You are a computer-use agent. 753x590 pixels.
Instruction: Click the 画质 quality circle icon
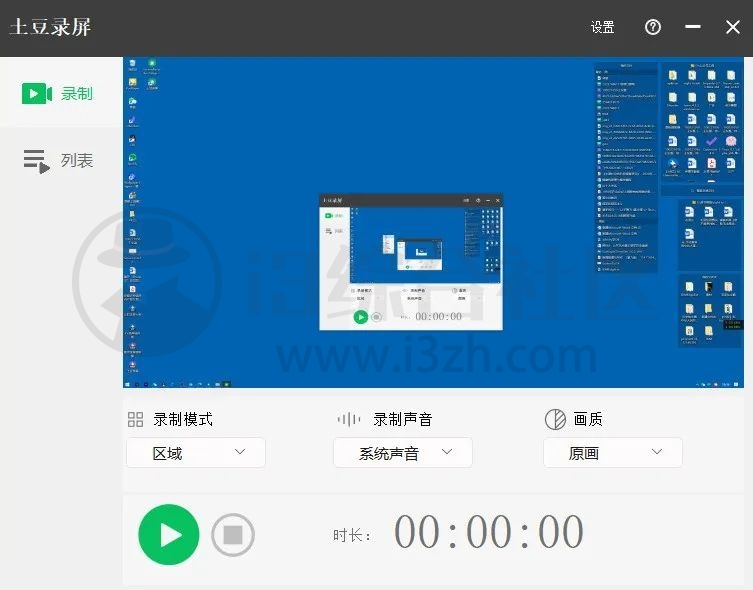[555, 419]
